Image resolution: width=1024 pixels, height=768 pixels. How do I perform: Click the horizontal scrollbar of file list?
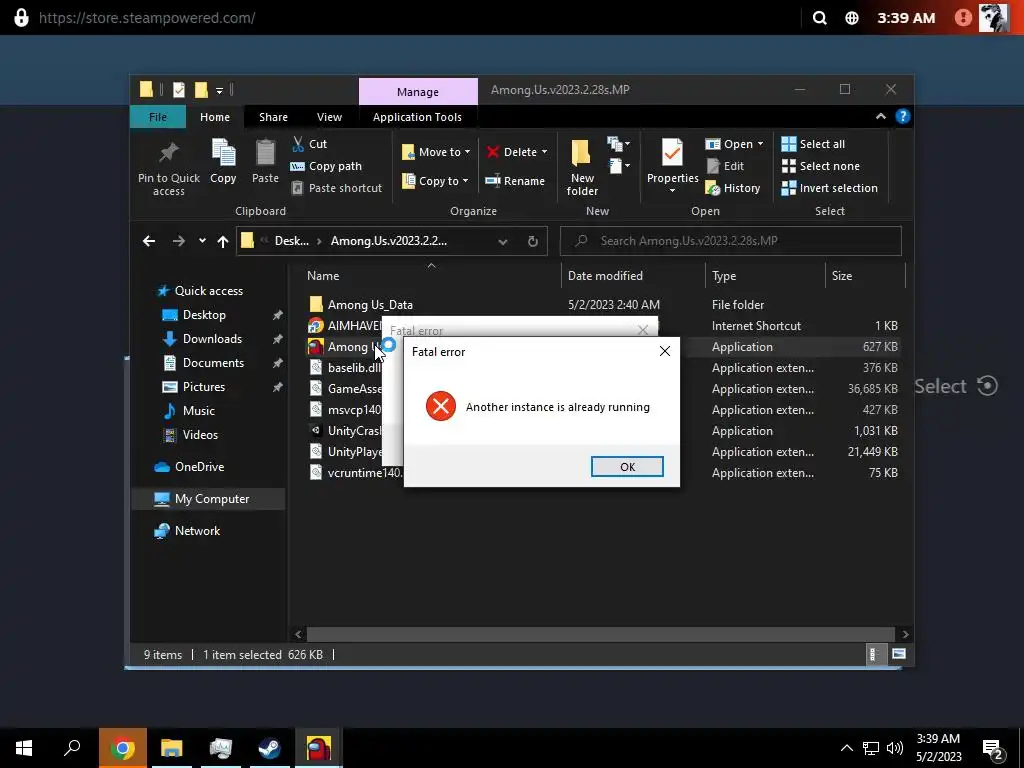coord(600,634)
